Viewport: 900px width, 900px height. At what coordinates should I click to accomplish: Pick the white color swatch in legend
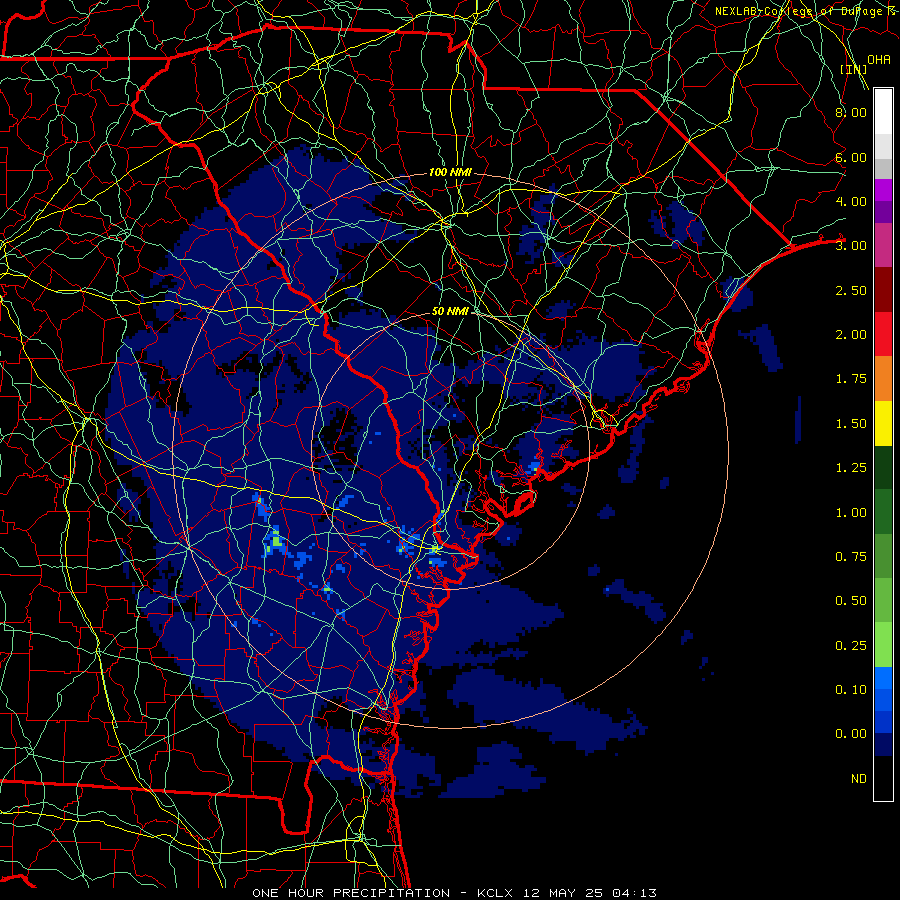coord(883,111)
